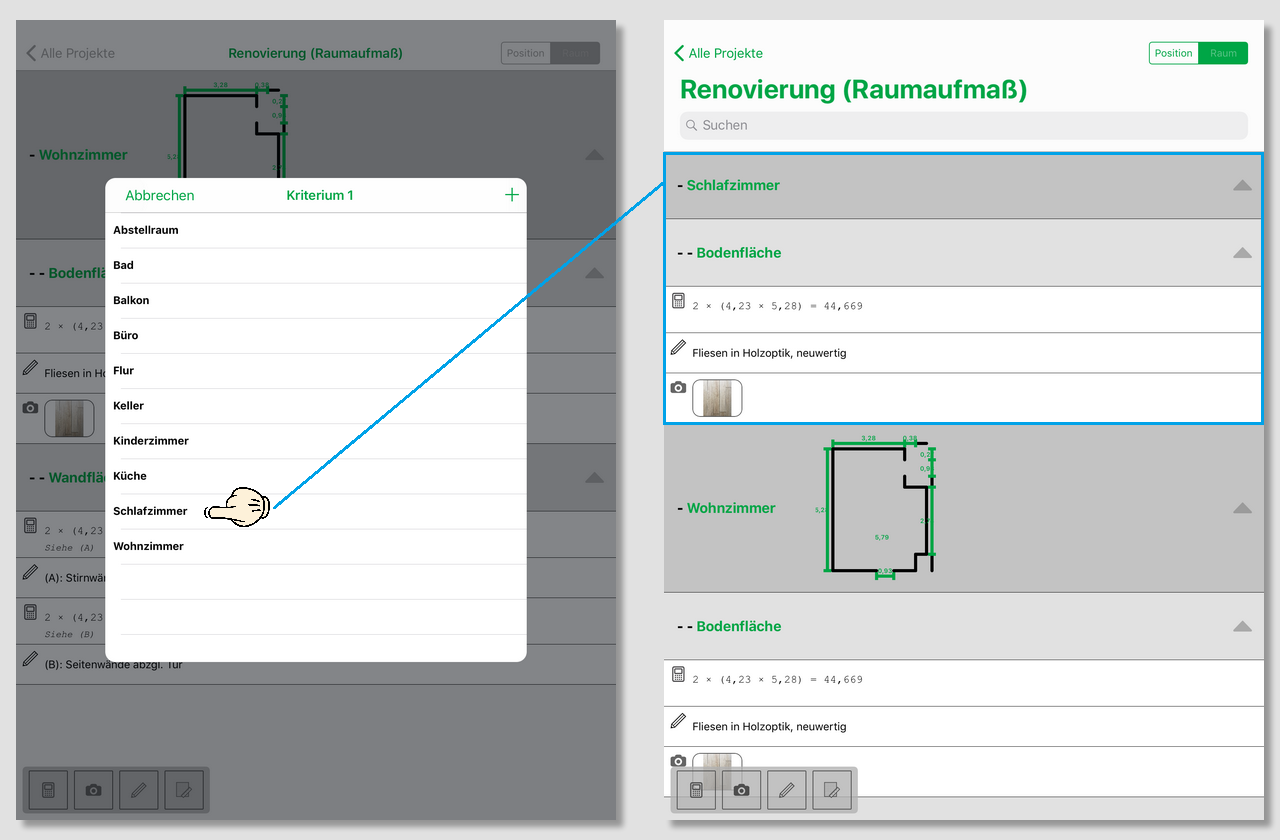Tap calculator icon in left Bodenfläche row
This screenshot has height=840, width=1280.
30,321
